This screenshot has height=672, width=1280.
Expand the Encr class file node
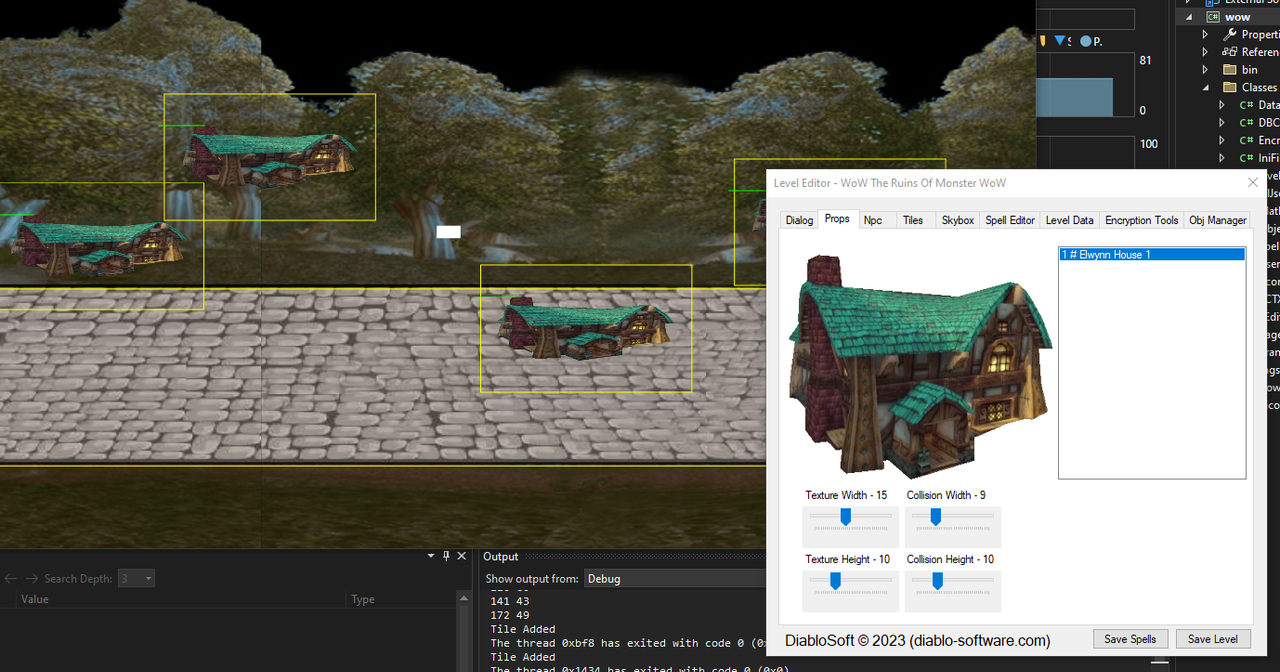coord(1222,140)
